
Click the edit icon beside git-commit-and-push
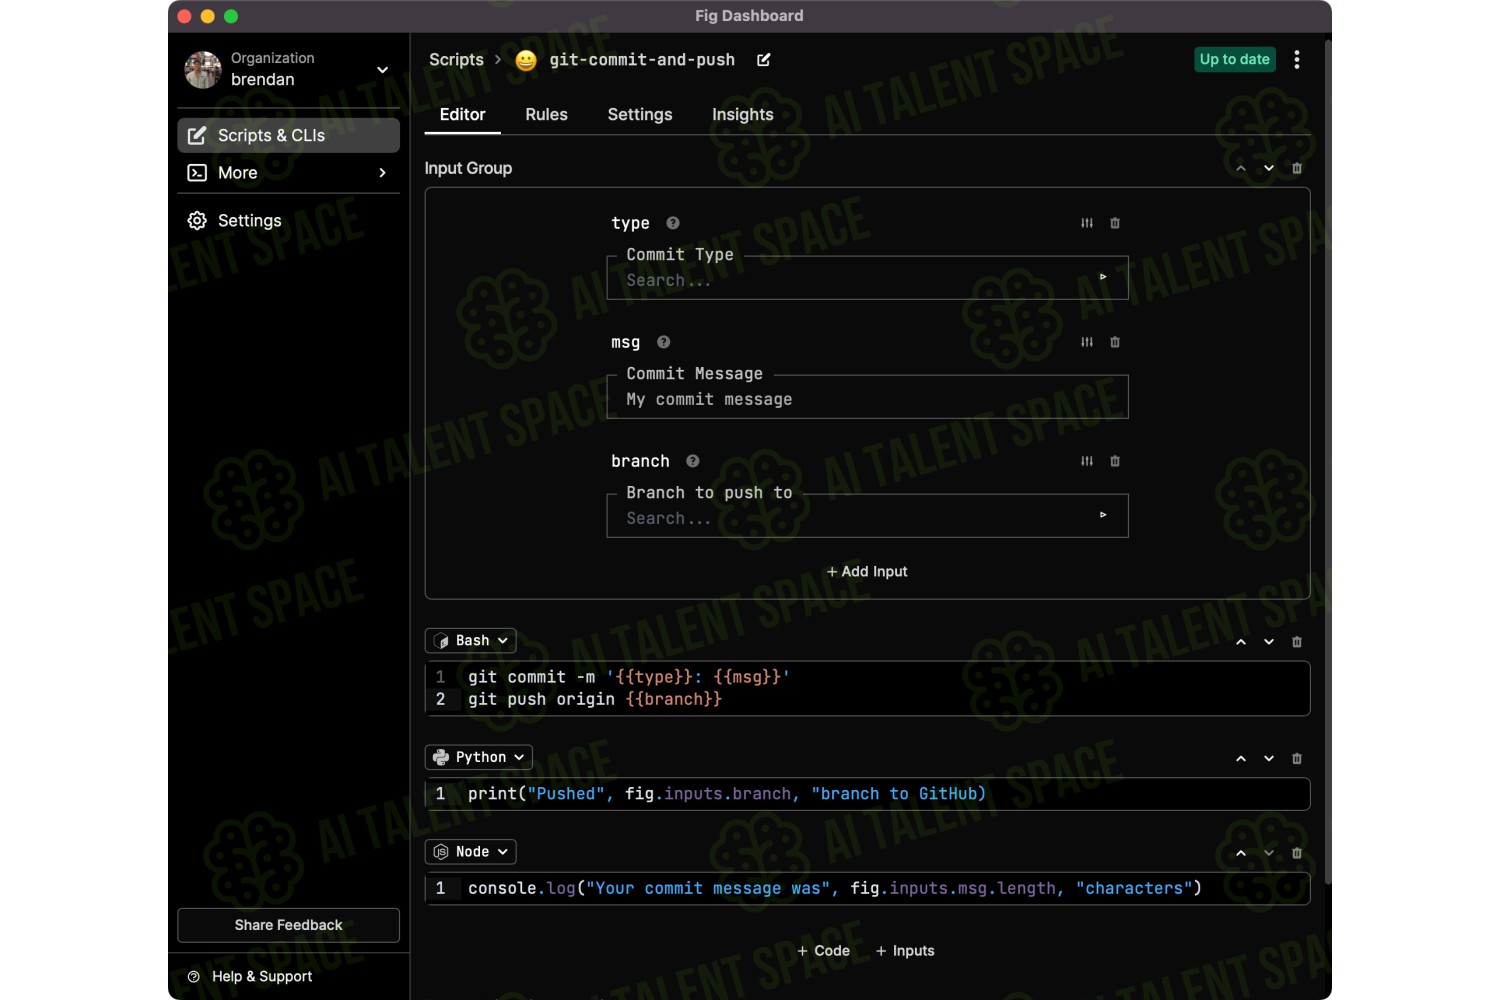(x=763, y=60)
